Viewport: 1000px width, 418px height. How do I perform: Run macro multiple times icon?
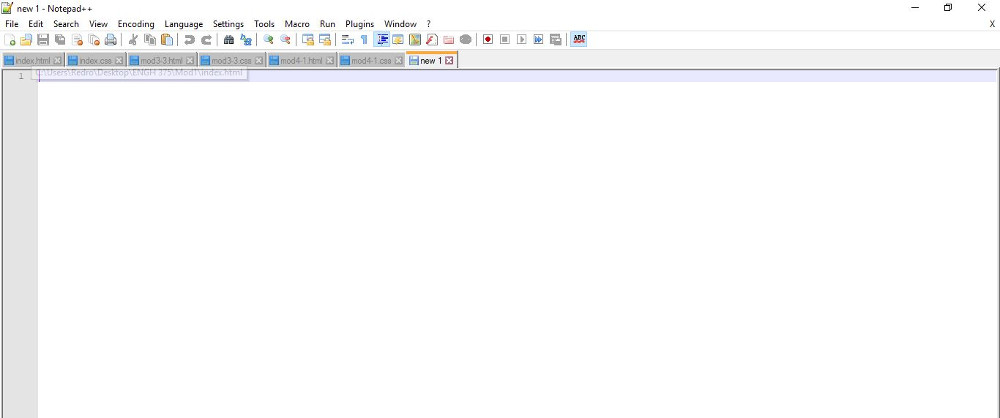538,40
